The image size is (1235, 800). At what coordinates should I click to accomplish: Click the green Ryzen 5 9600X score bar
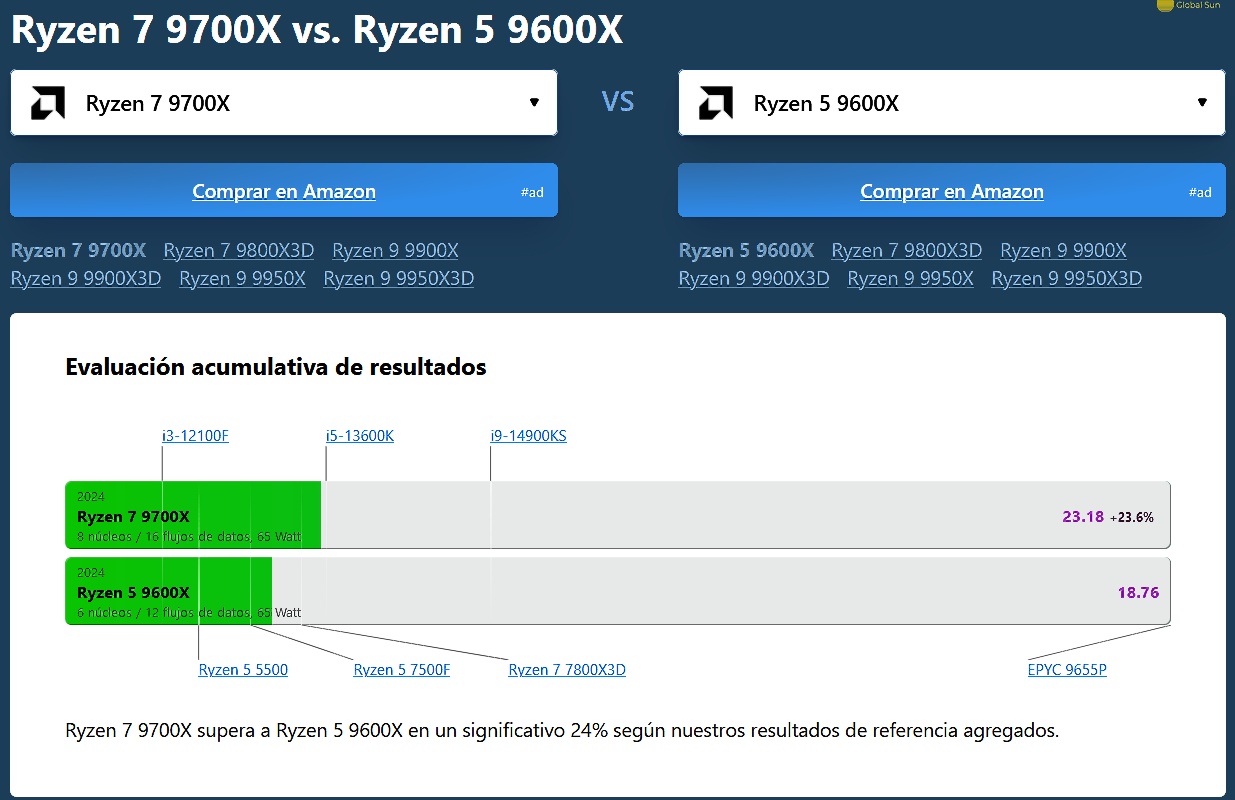(x=169, y=591)
